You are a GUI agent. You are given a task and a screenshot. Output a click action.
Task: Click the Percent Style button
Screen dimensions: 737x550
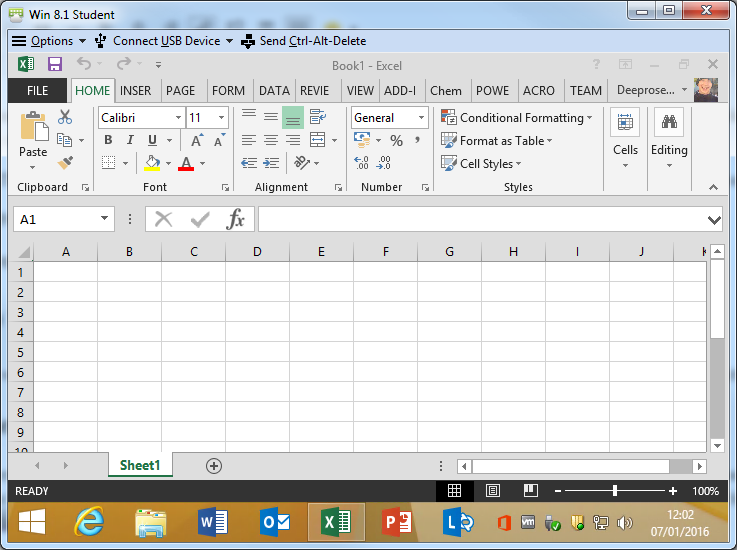[x=396, y=141]
